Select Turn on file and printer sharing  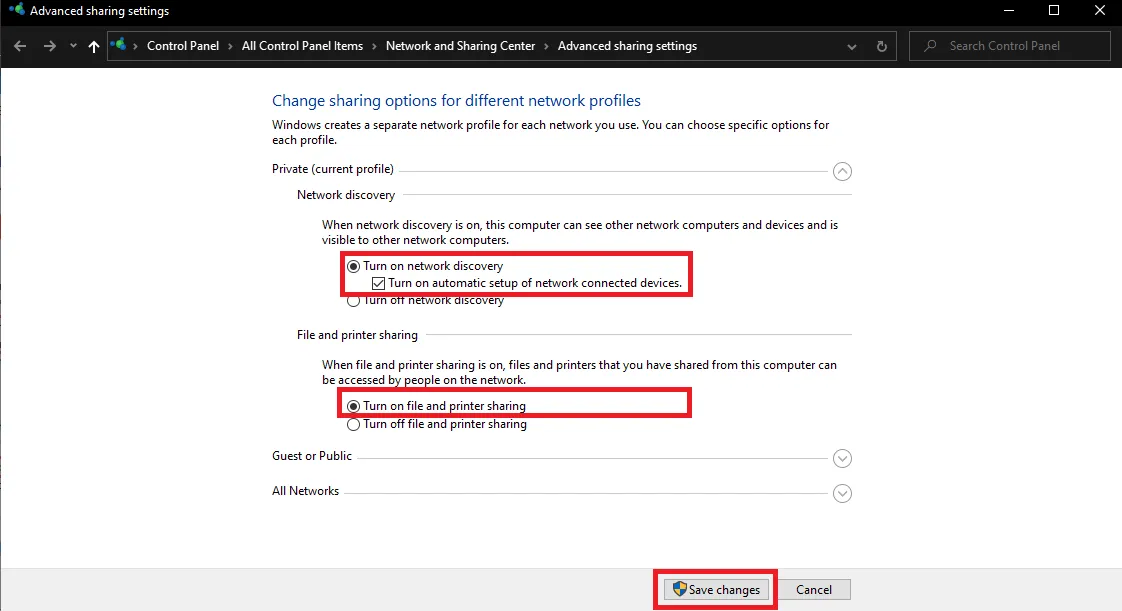(x=353, y=406)
